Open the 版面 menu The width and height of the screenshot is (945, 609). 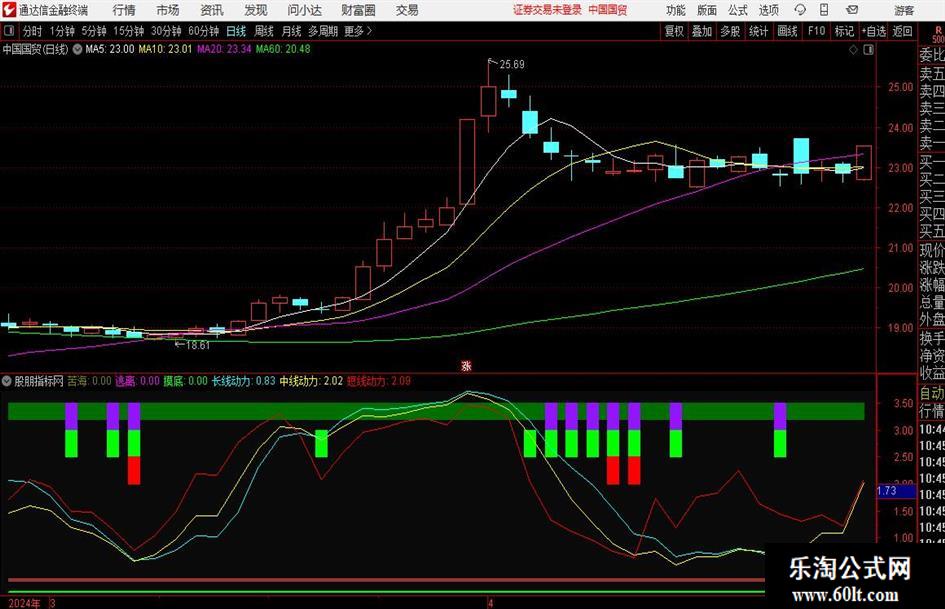click(707, 10)
